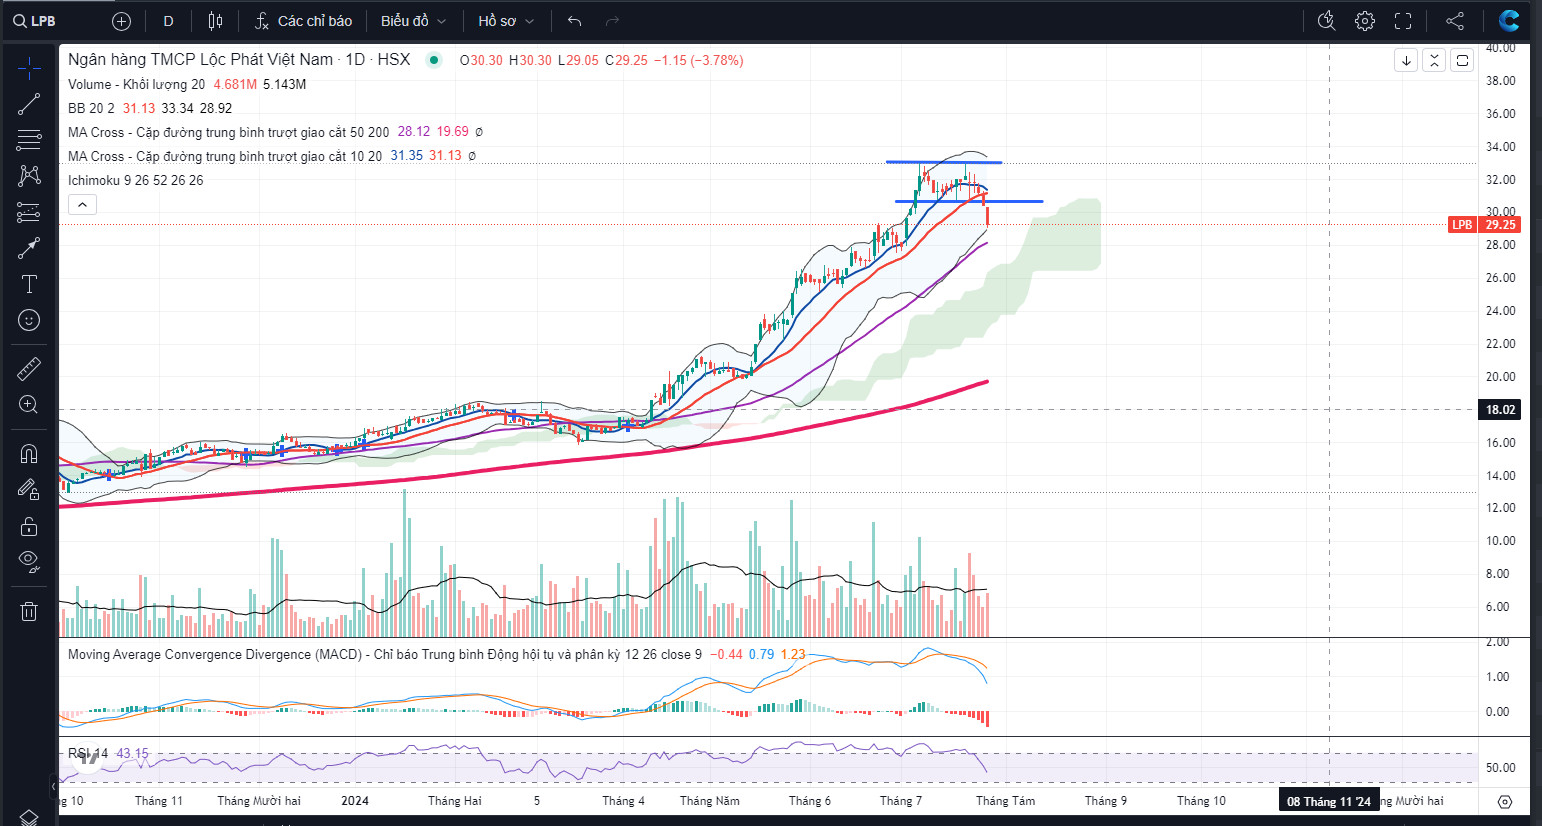
Task: Open the emoji icons tool
Action: tap(29, 320)
